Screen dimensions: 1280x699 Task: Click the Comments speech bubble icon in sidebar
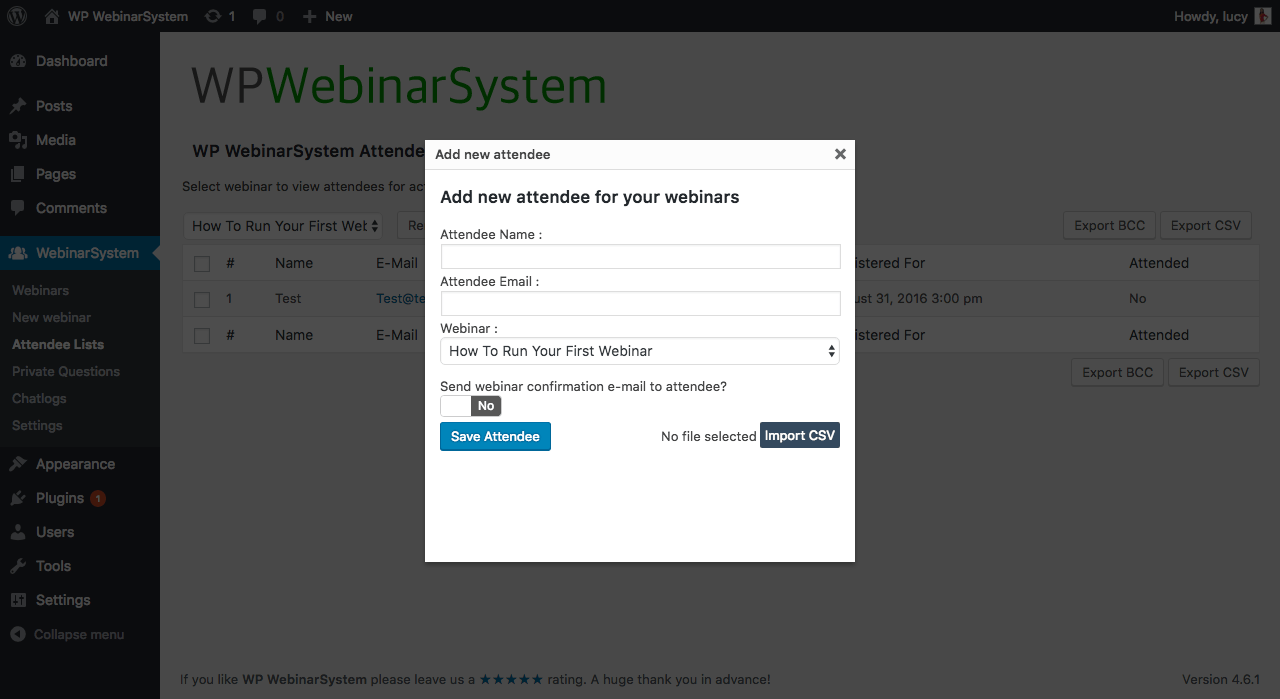pyautogui.click(x=18, y=208)
